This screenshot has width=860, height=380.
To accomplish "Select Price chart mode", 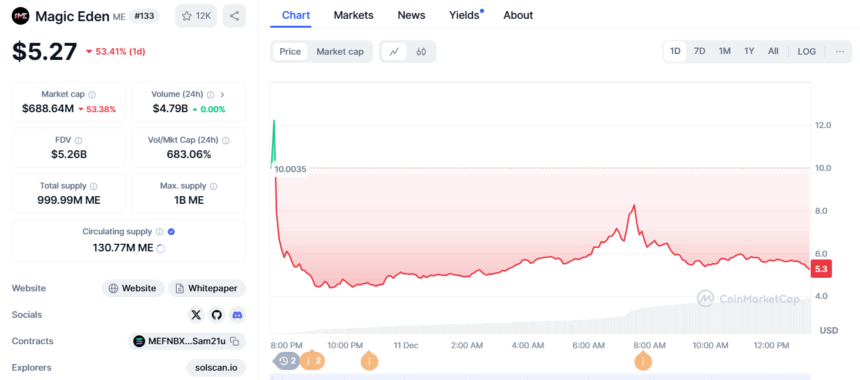I will pos(290,52).
